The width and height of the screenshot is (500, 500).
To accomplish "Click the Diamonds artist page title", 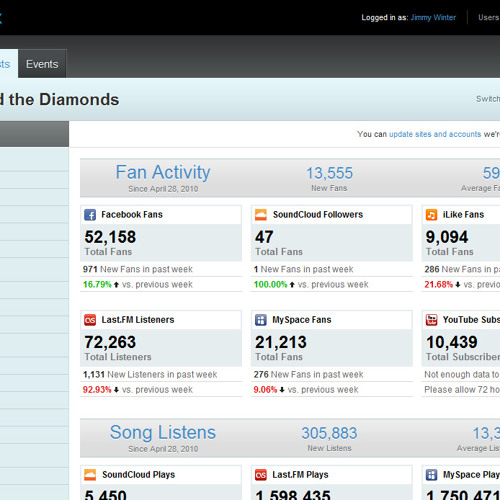I will (x=59, y=99).
